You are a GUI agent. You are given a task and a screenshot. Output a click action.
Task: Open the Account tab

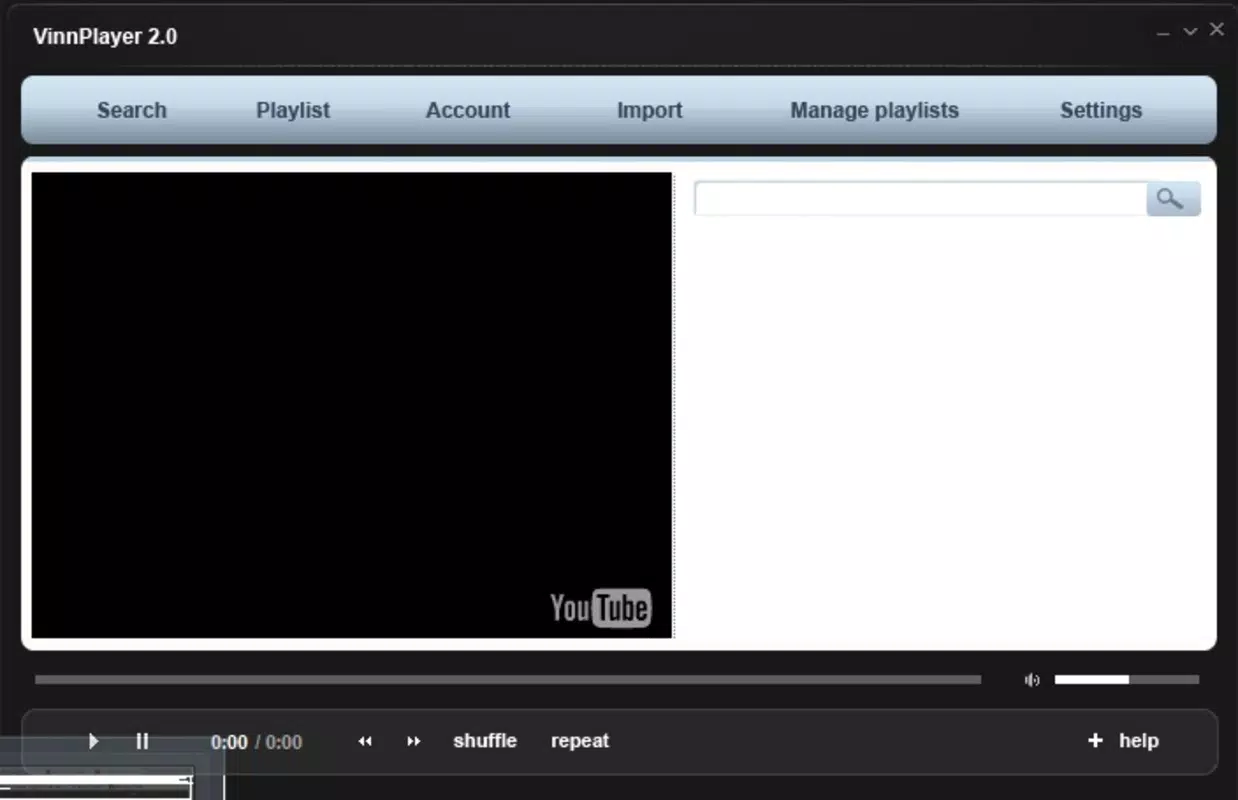tap(468, 110)
